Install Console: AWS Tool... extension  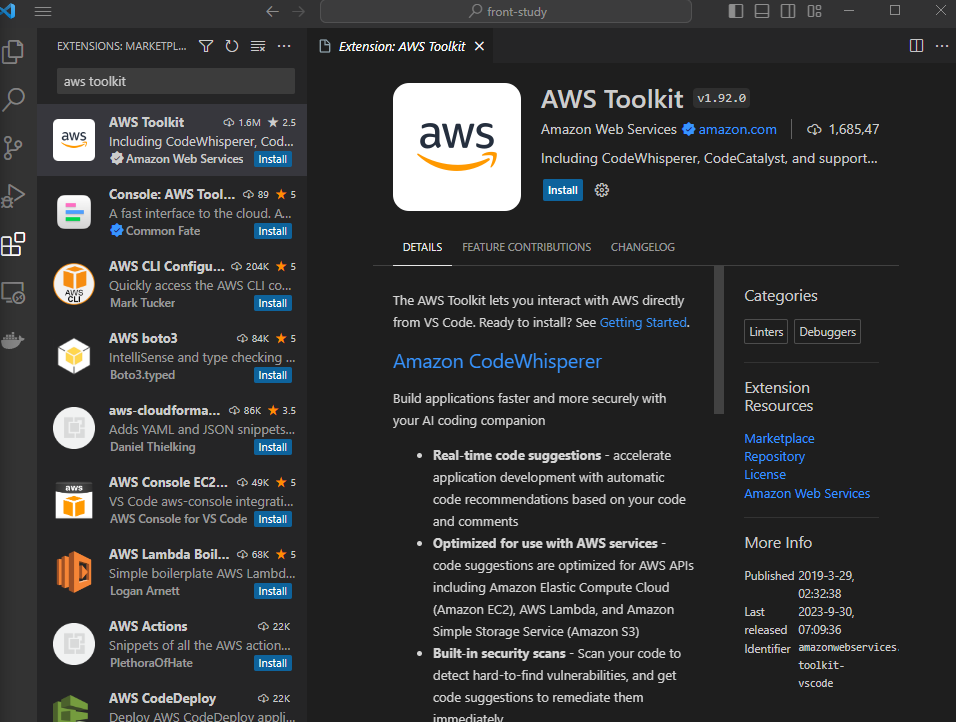coord(273,231)
